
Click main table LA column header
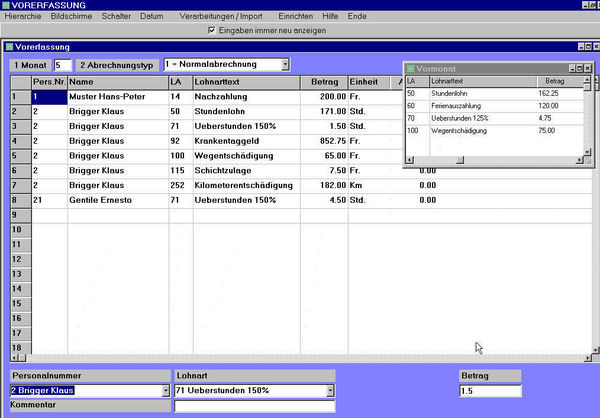pyautogui.click(x=181, y=82)
